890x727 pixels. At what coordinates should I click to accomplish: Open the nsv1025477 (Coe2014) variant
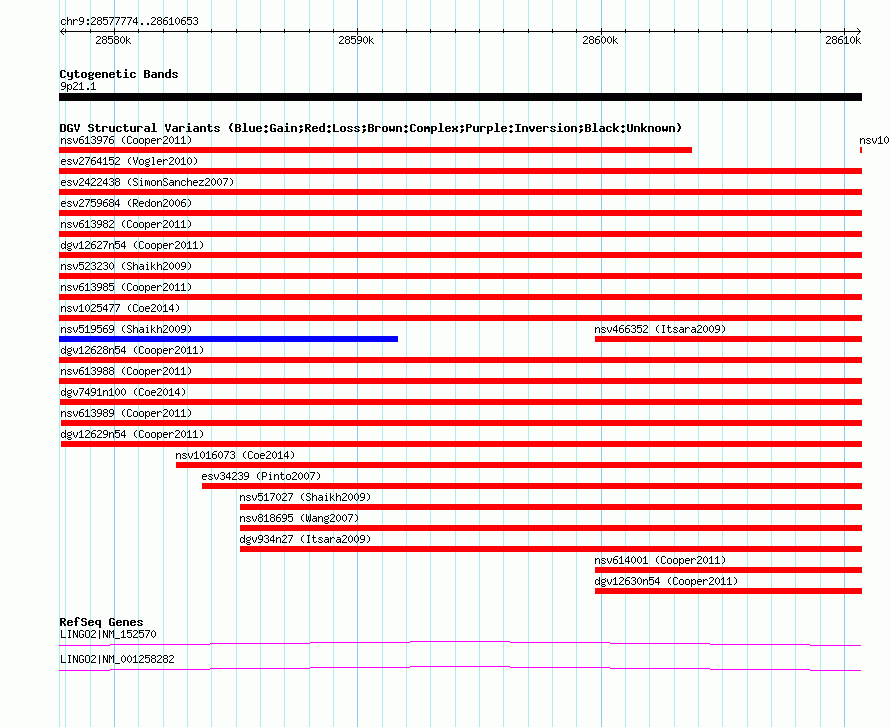point(120,308)
